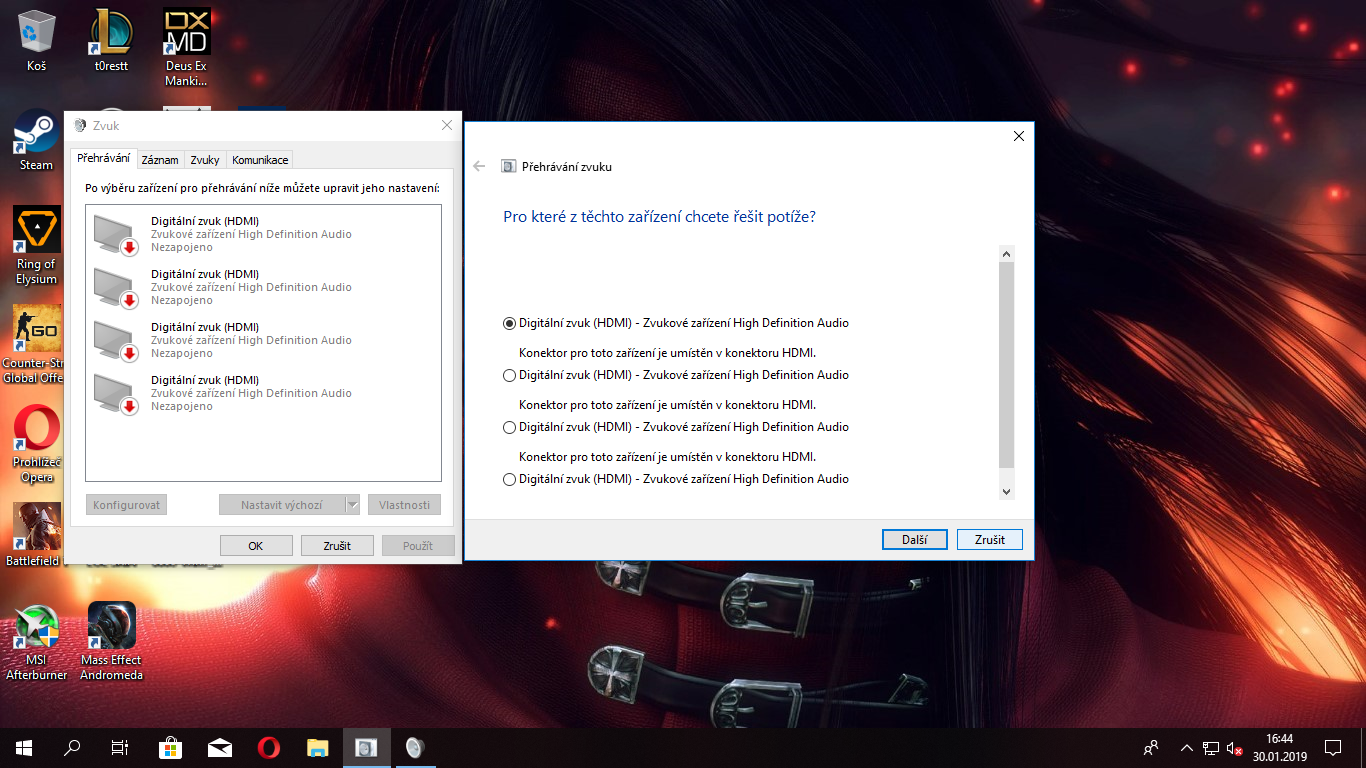The image size is (1366, 768).
Task: Open the Mail app on the taskbar
Action: point(219,747)
